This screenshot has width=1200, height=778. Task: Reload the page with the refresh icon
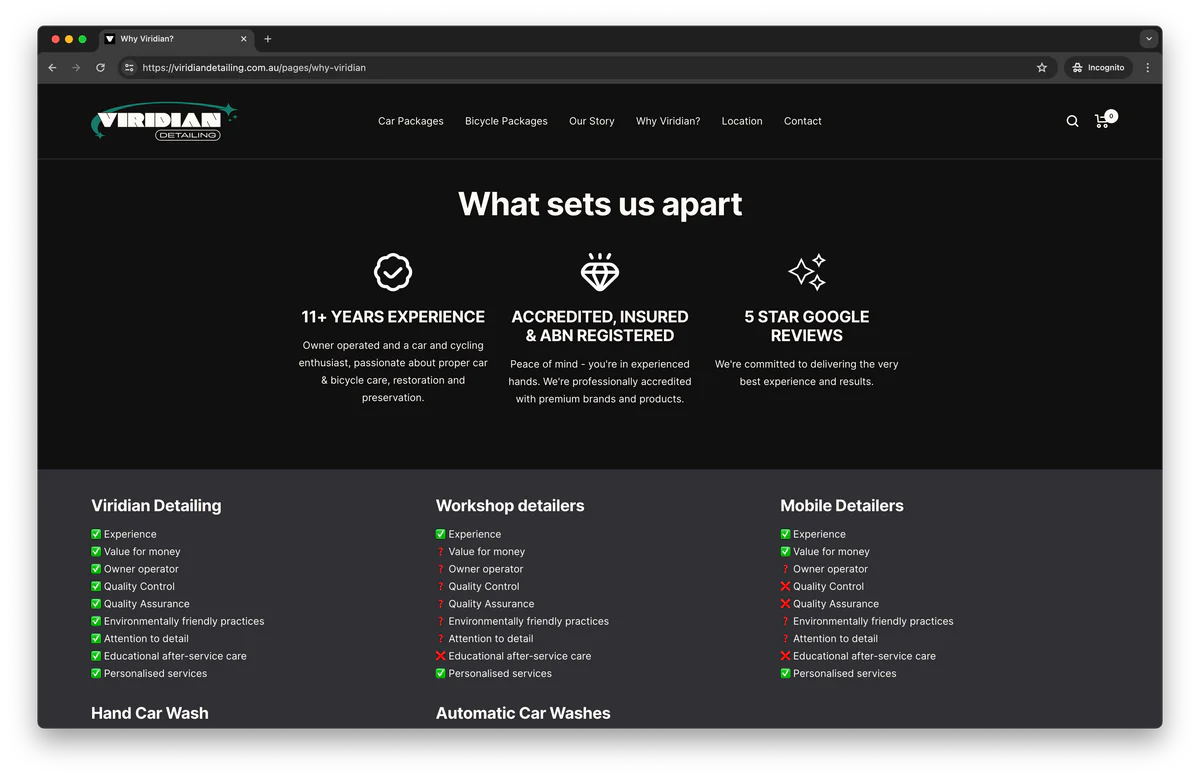point(100,68)
